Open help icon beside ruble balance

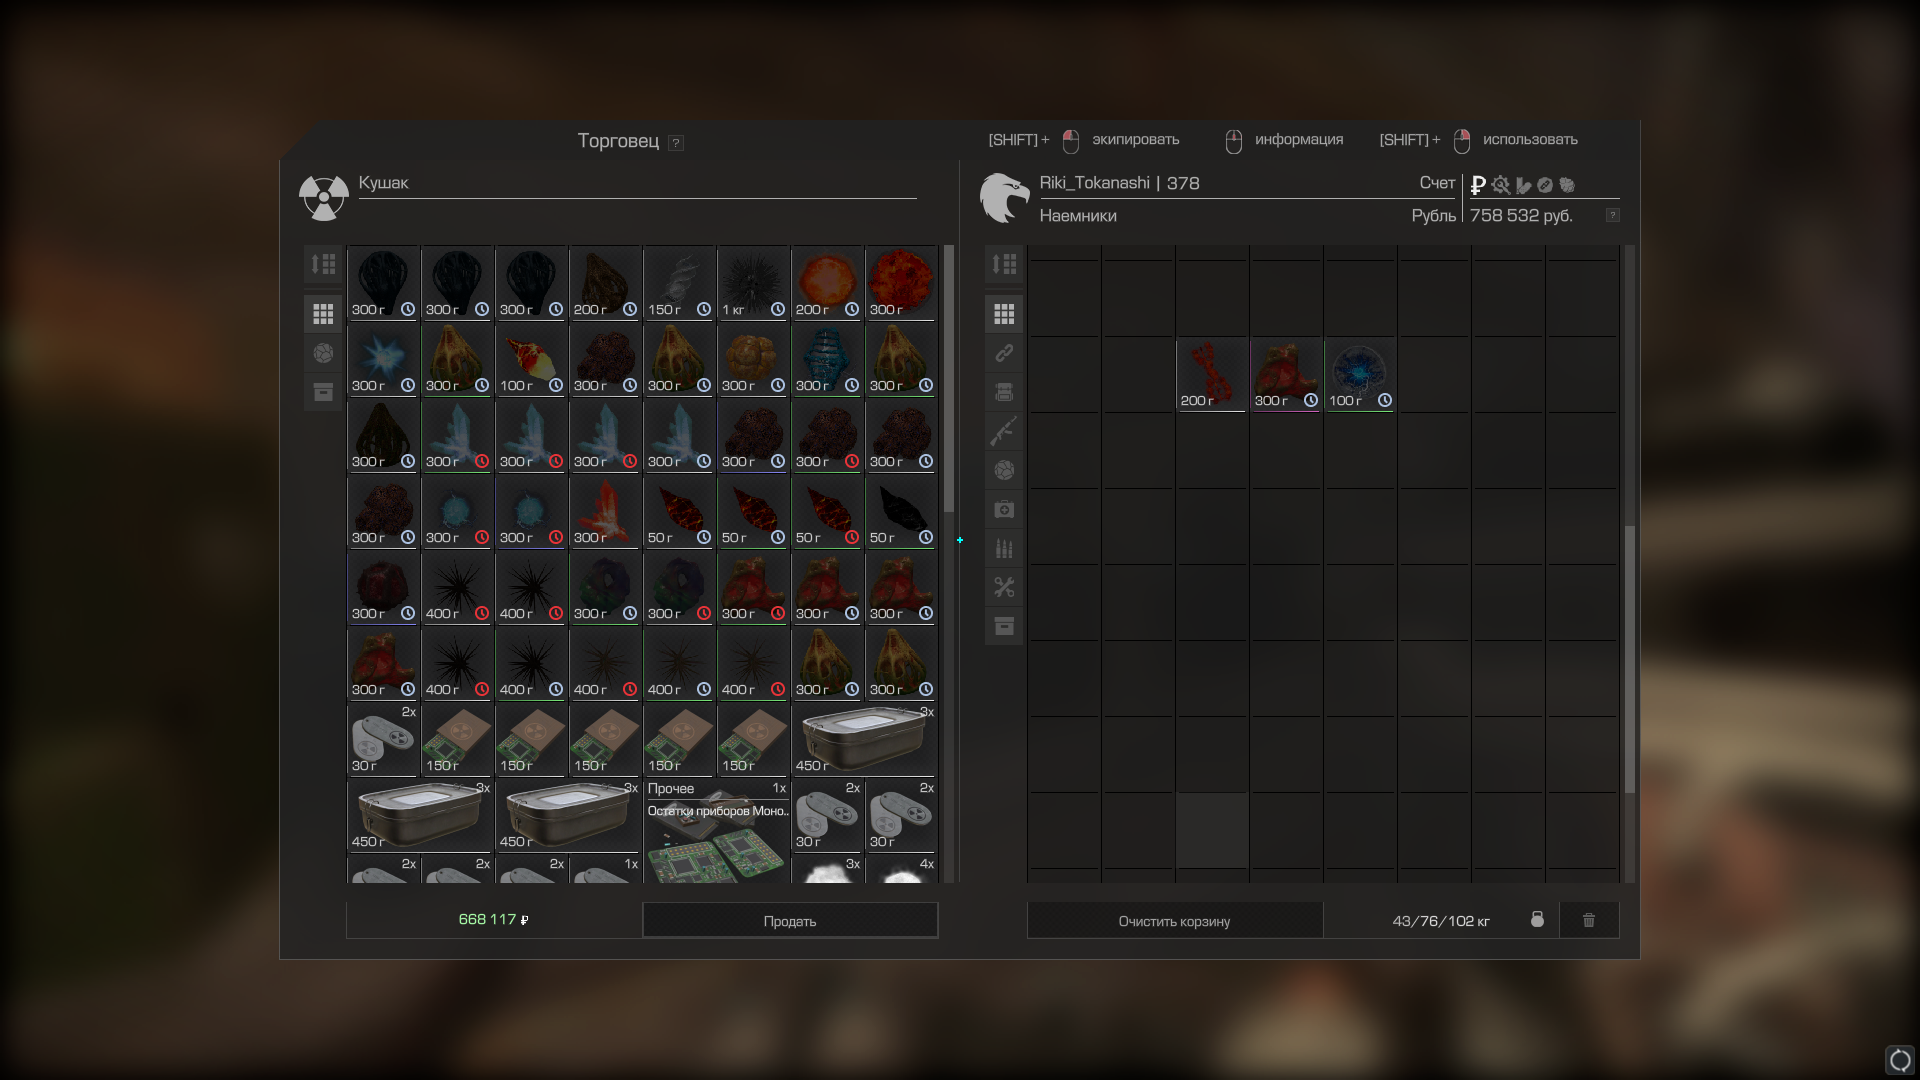pos(1612,216)
